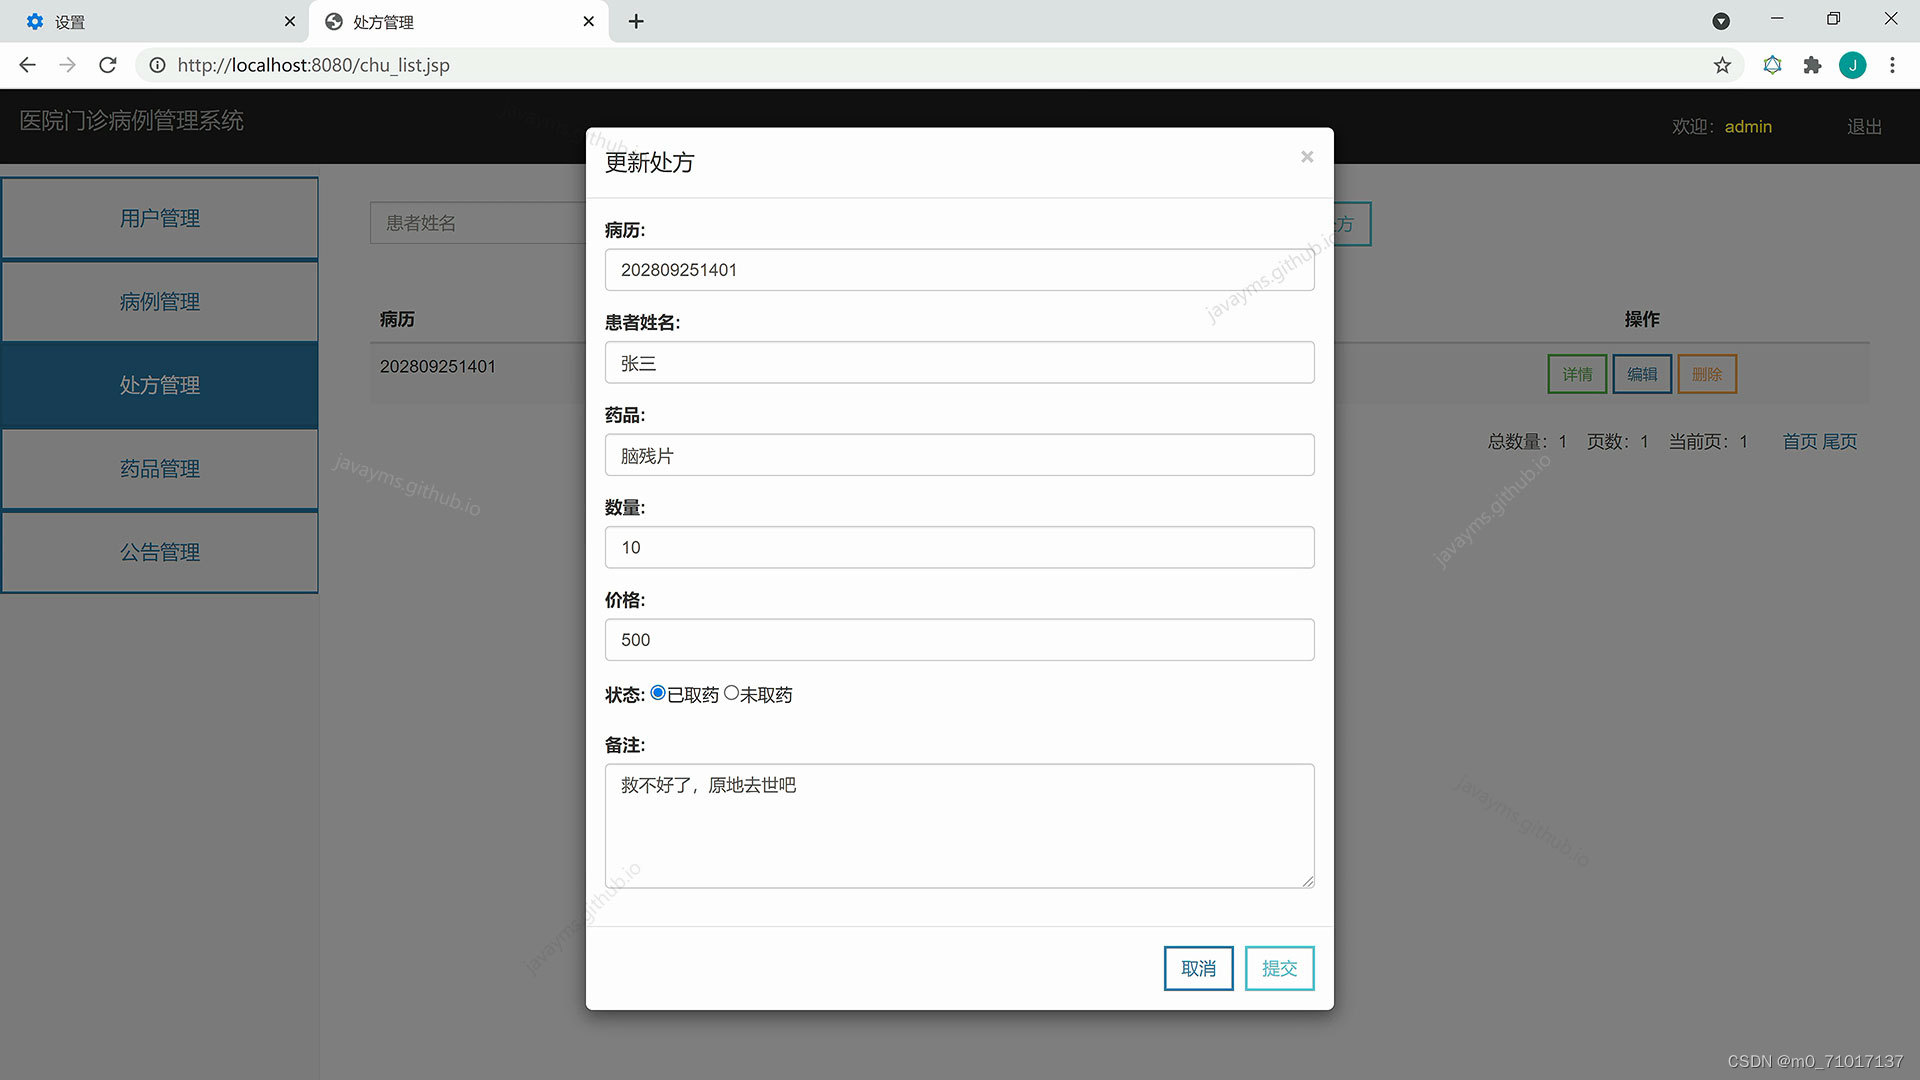This screenshot has height=1080, width=1920.
Task: Go to 首页 pagination link
Action: tap(1800, 441)
